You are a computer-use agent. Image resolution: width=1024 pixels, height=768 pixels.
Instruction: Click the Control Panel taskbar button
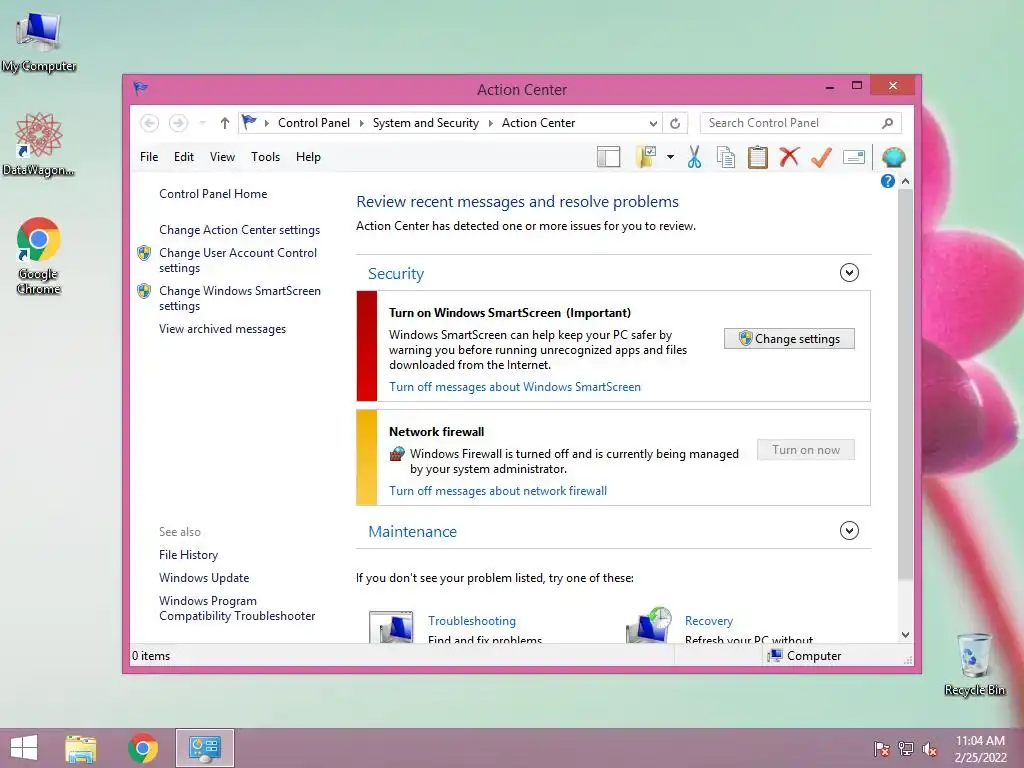point(204,748)
